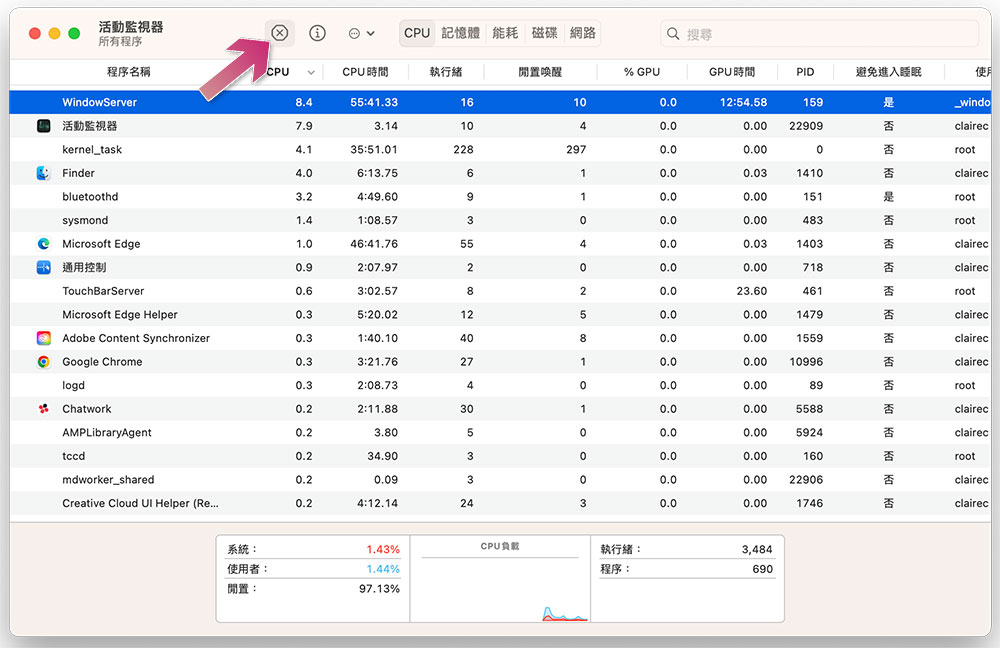Click PID value 22909
The image size is (1000, 648).
click(x=805, y=126)
